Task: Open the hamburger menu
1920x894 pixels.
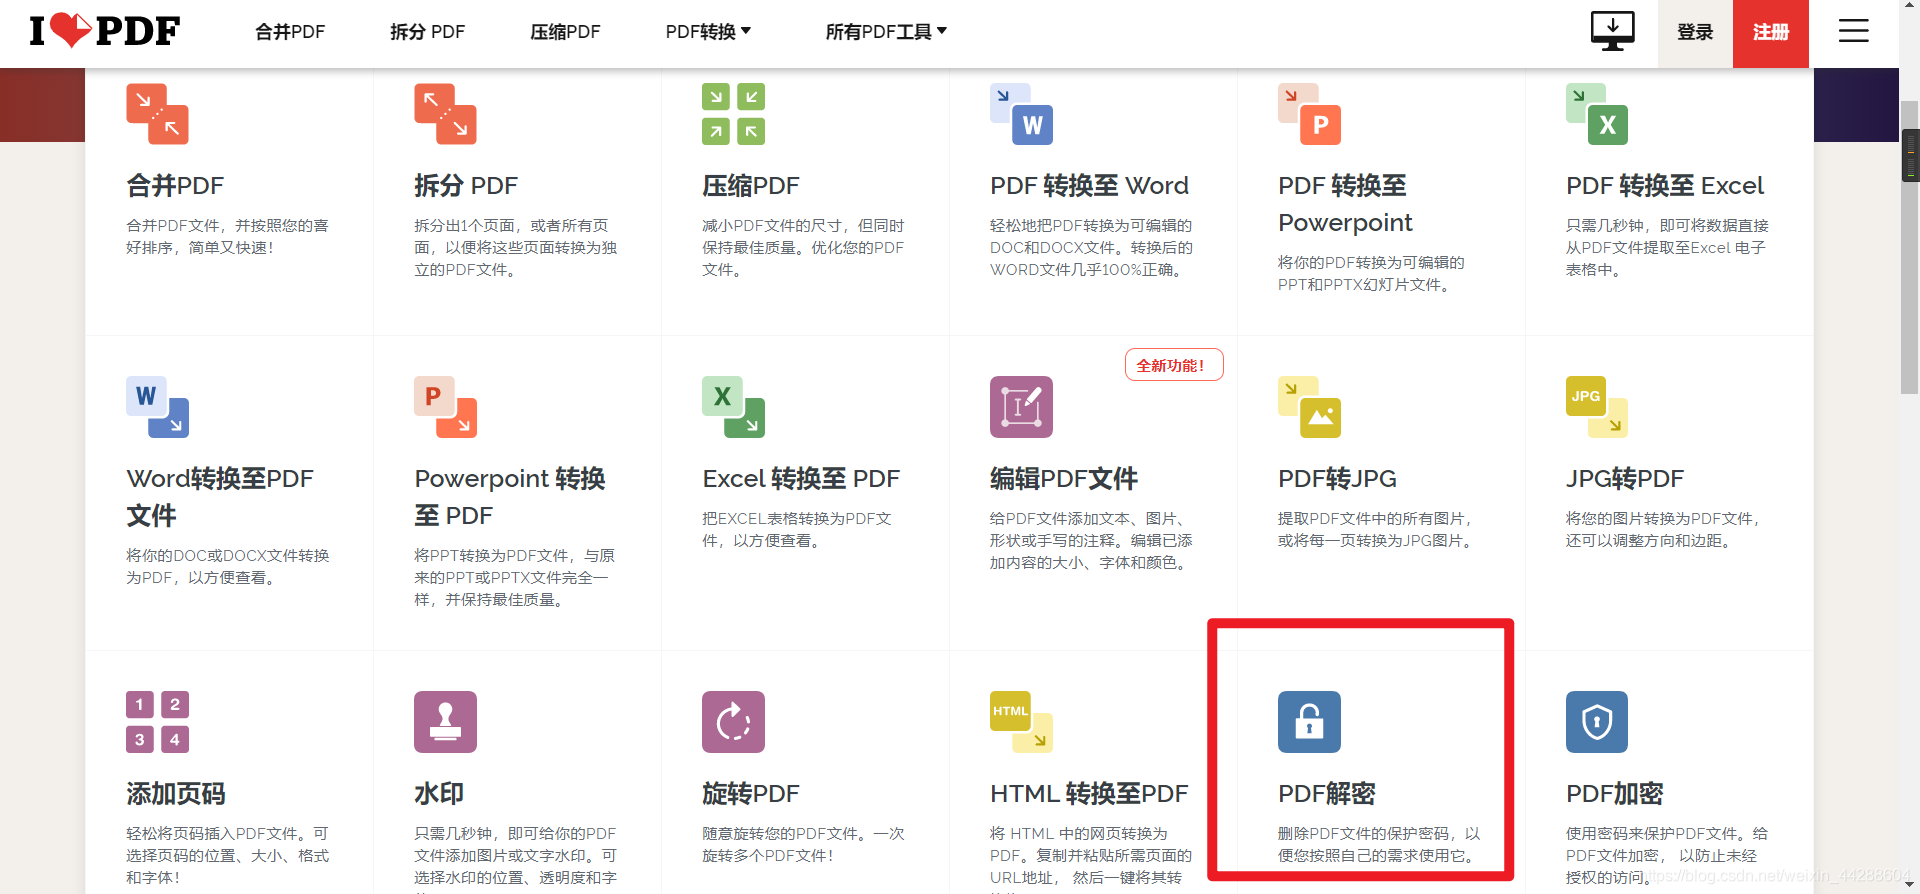Action: pos(1853,31)
